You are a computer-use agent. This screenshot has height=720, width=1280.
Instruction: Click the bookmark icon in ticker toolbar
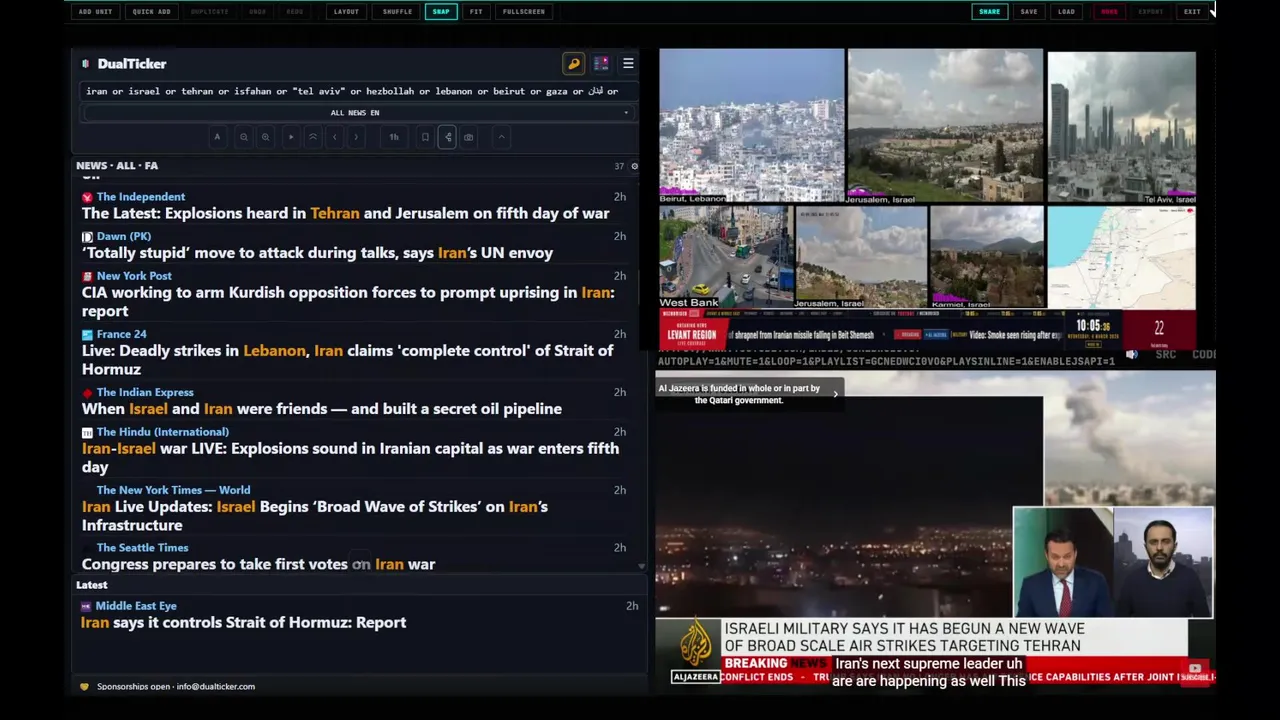425,137
